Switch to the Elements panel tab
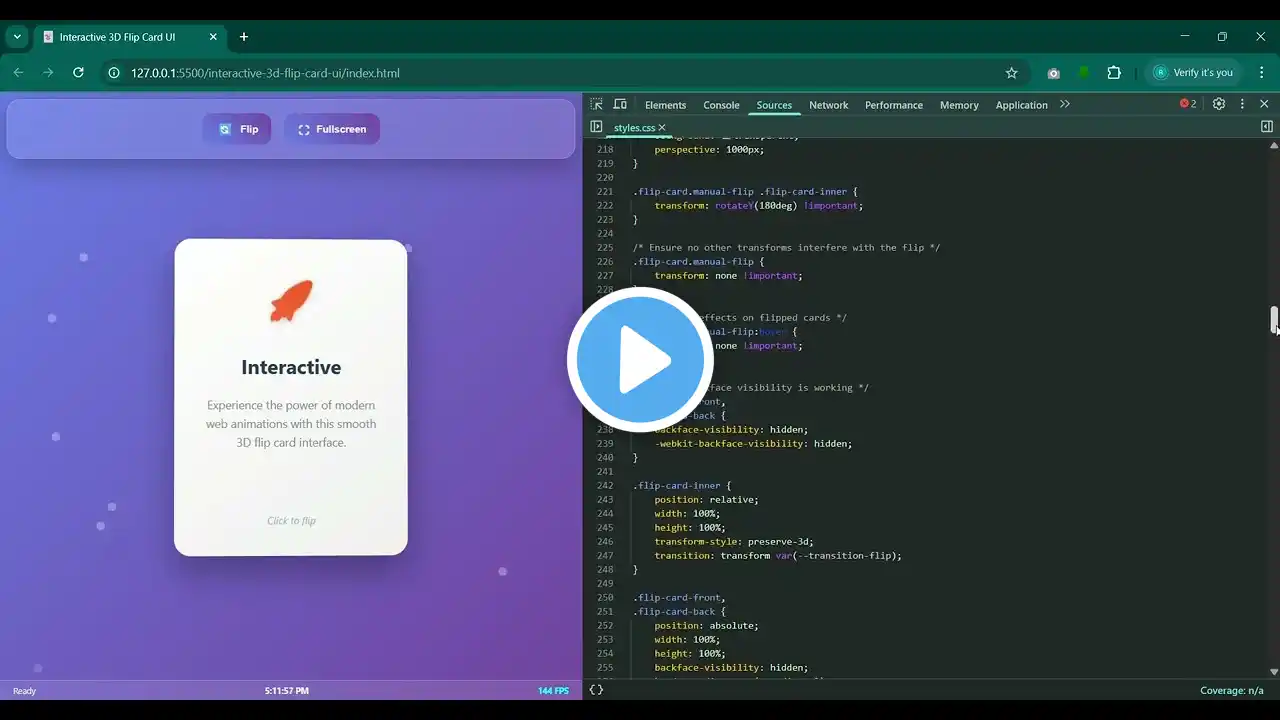 (x=665, y=105)
